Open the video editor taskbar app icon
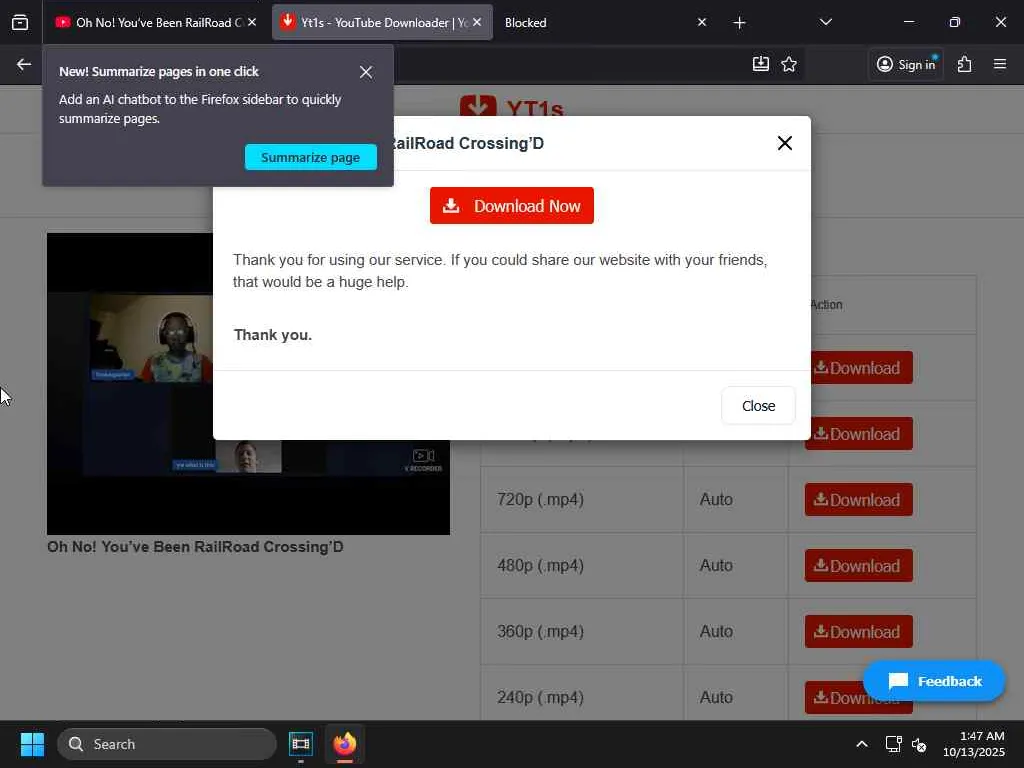 tap(300, 744)
